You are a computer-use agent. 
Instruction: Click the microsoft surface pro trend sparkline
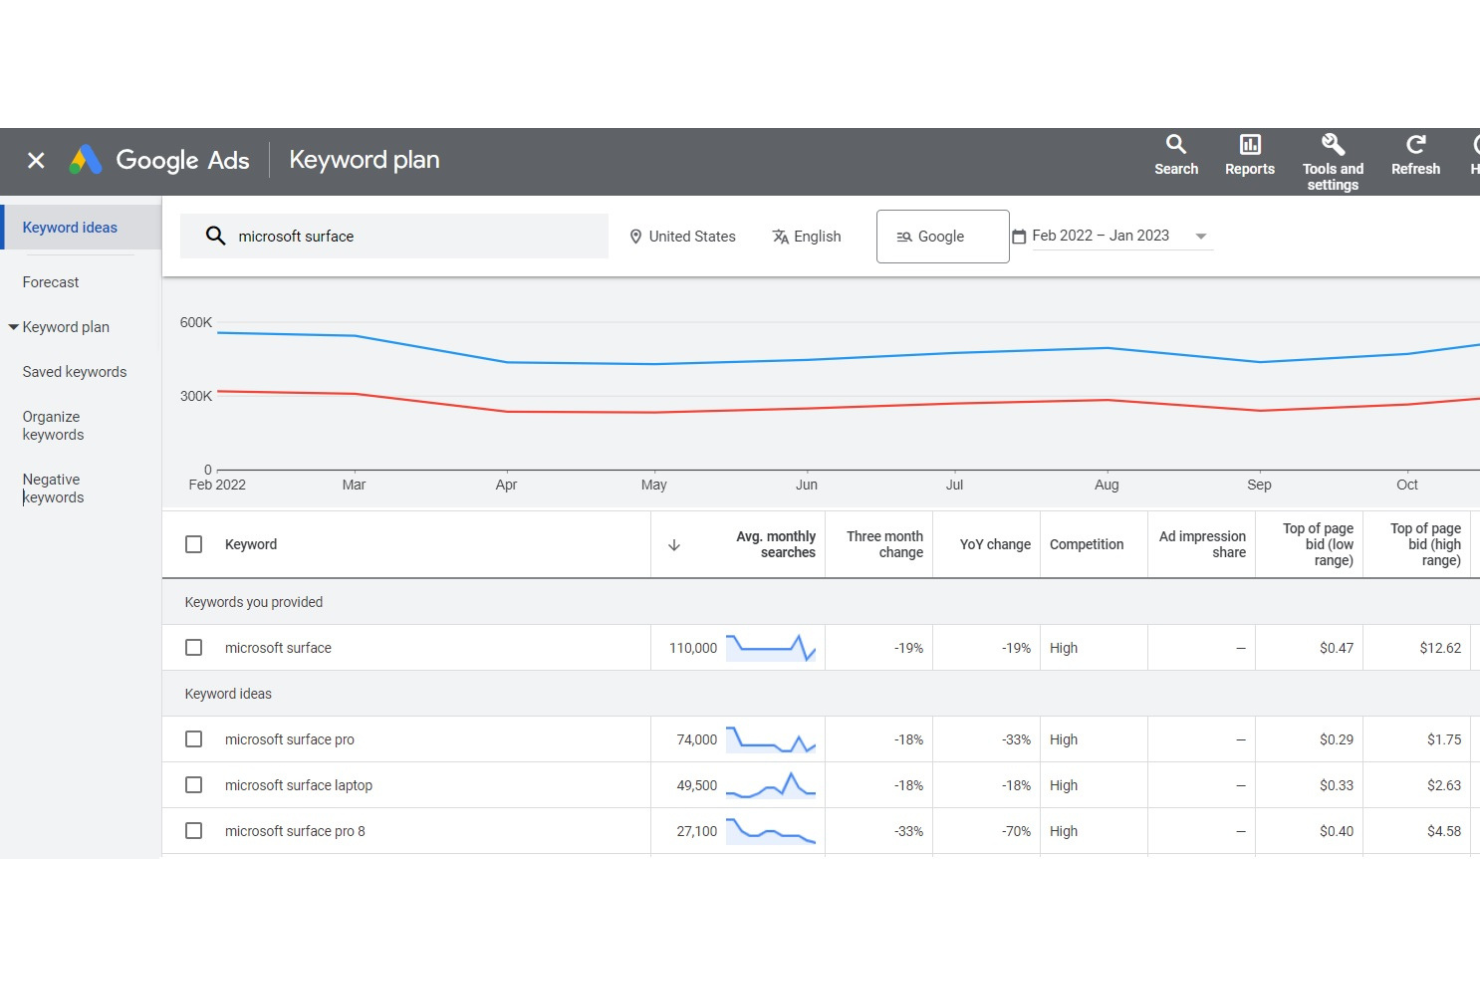771,740
